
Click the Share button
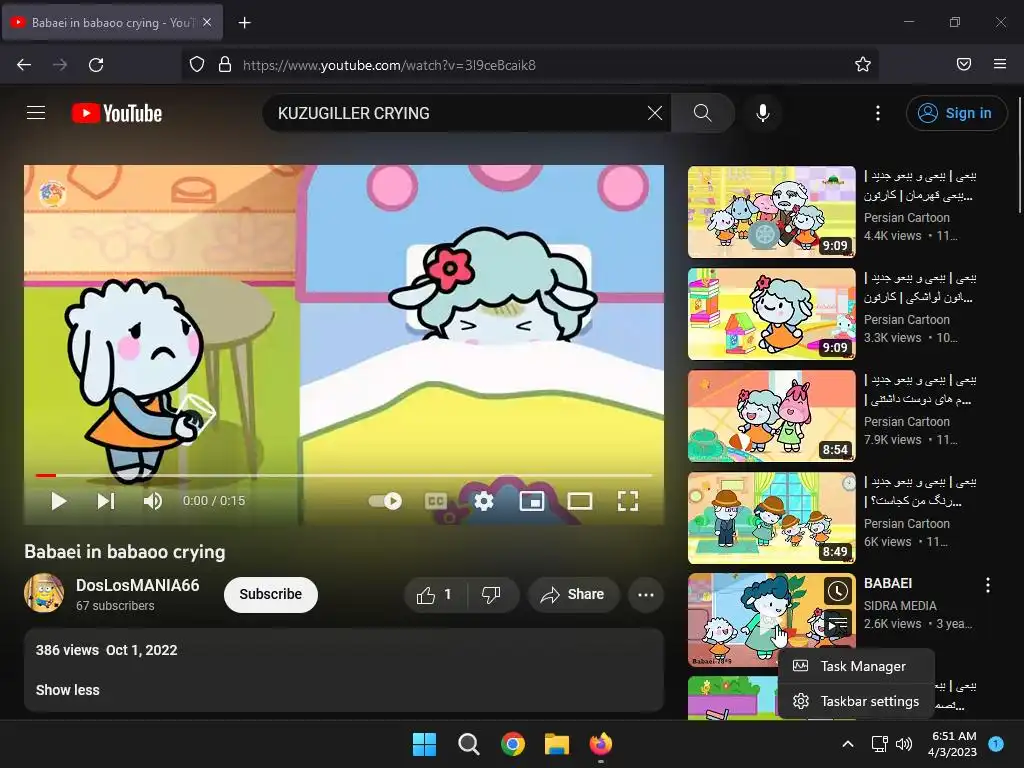pyautogui.click(x=573, y=594)
